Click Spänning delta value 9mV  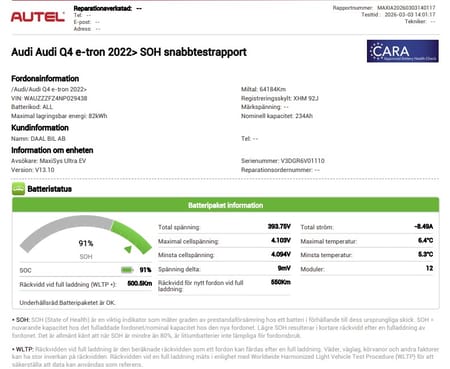click(284, 268)
